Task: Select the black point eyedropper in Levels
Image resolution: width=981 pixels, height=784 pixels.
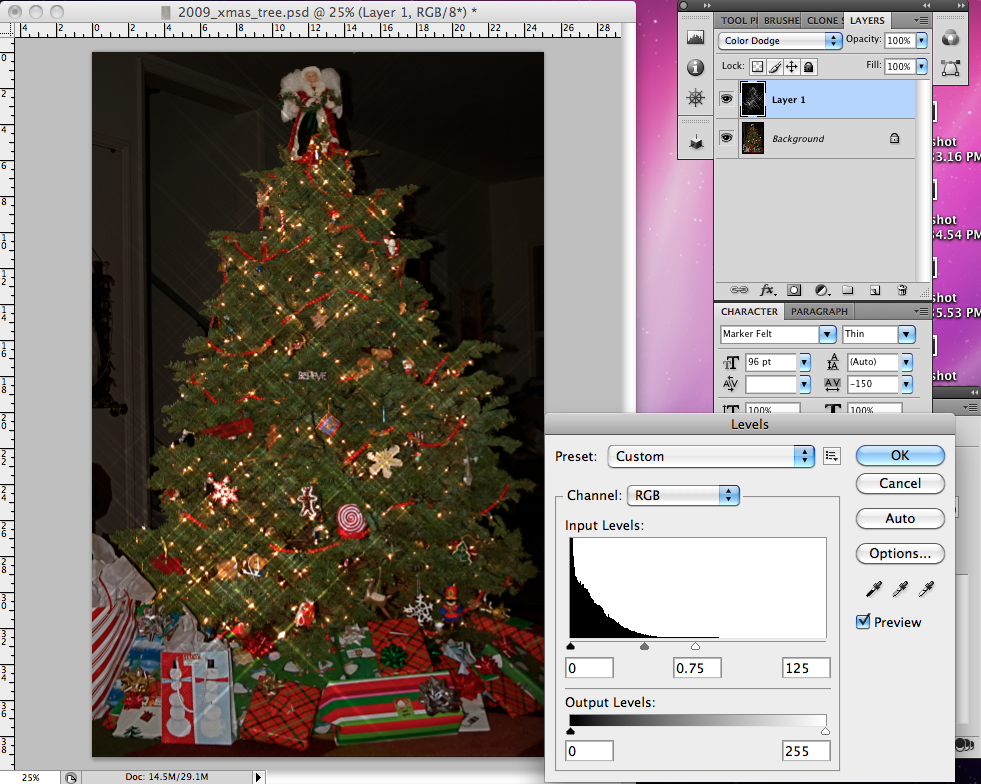Action: (873, 589)
